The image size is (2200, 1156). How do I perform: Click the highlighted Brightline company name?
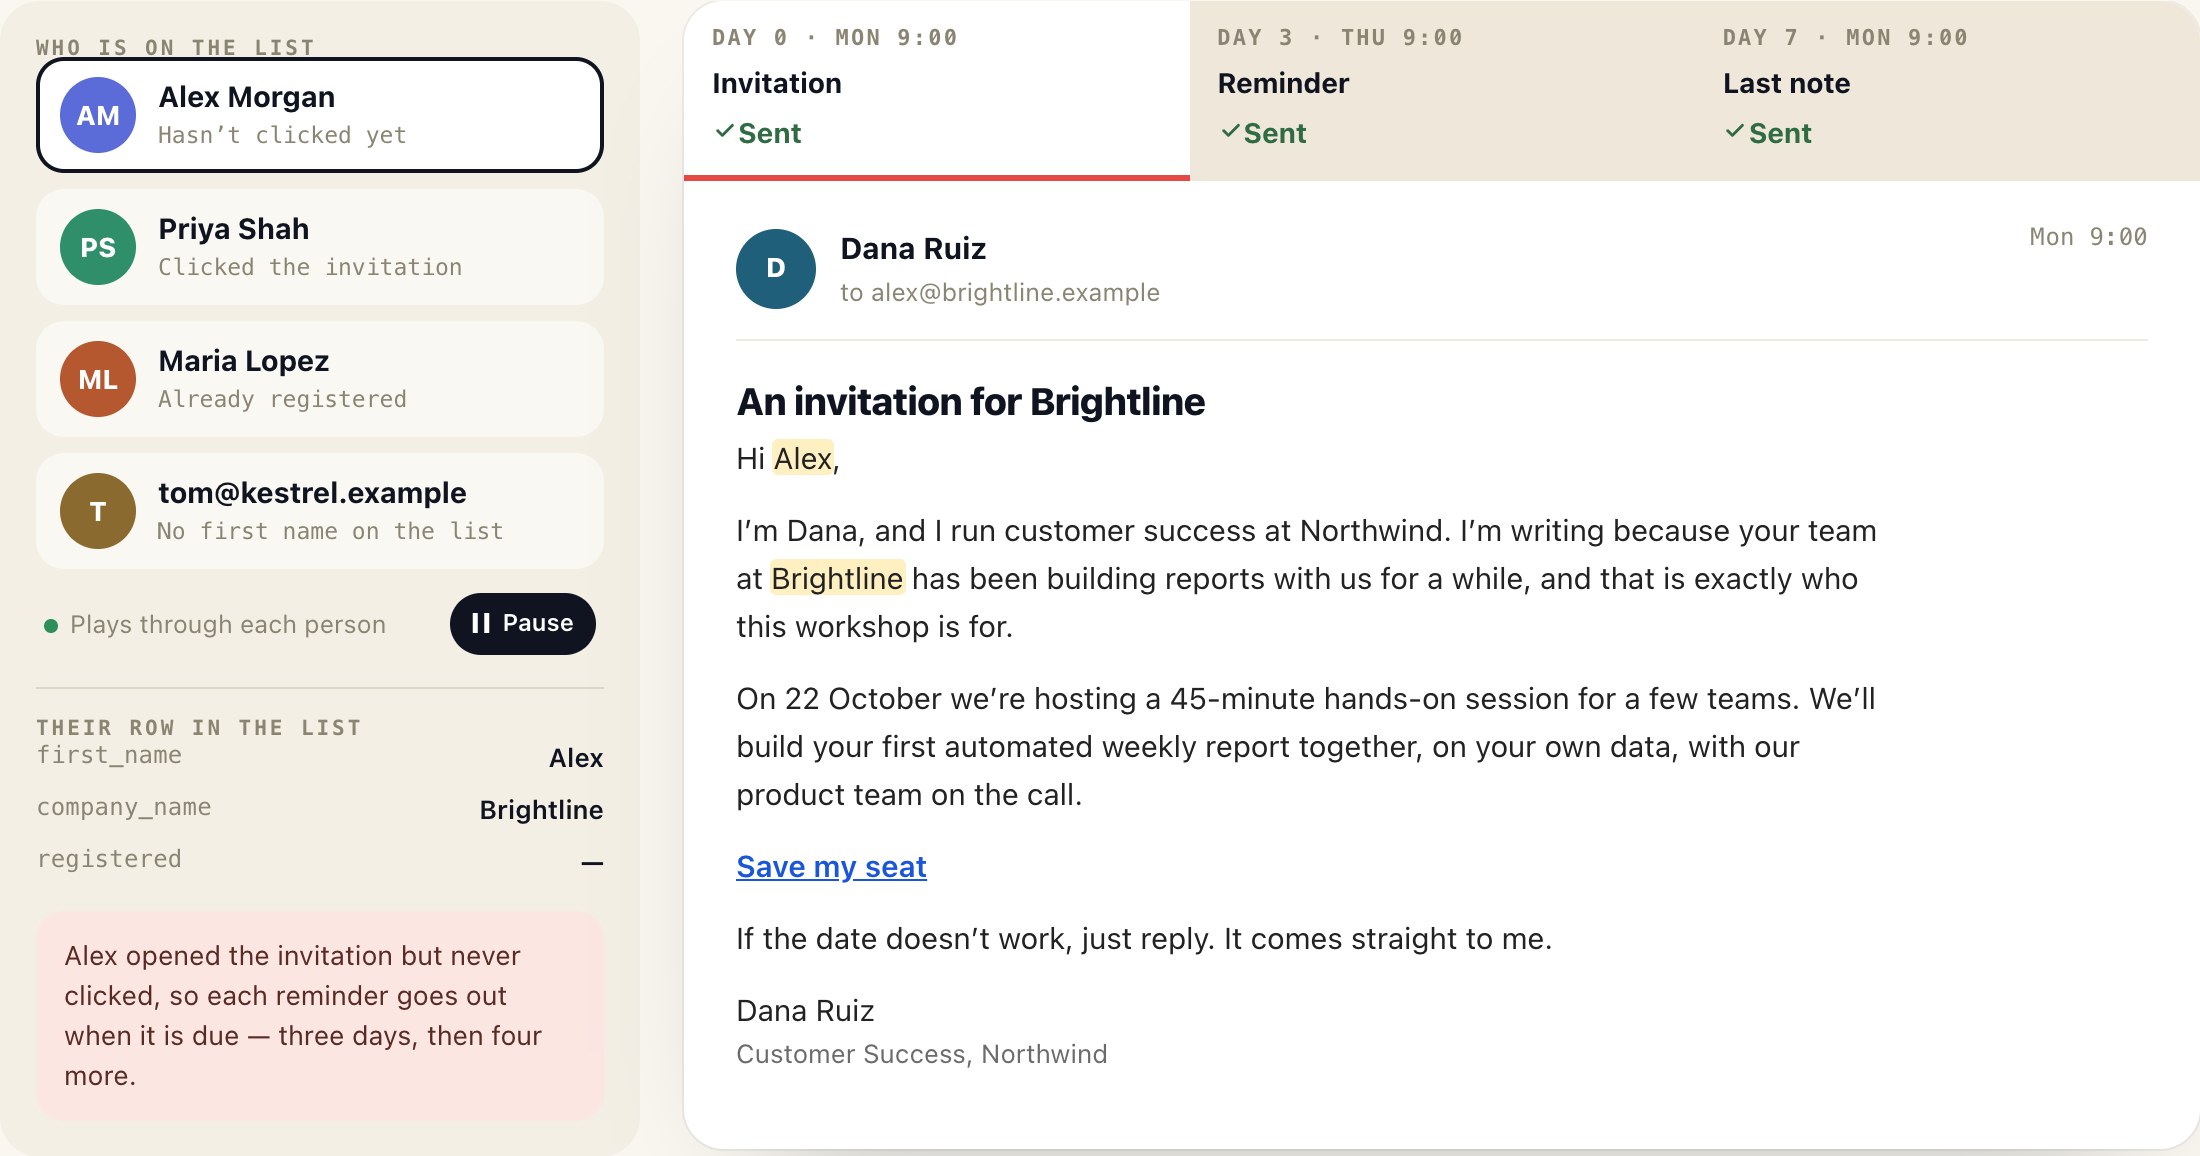[837, 579]
